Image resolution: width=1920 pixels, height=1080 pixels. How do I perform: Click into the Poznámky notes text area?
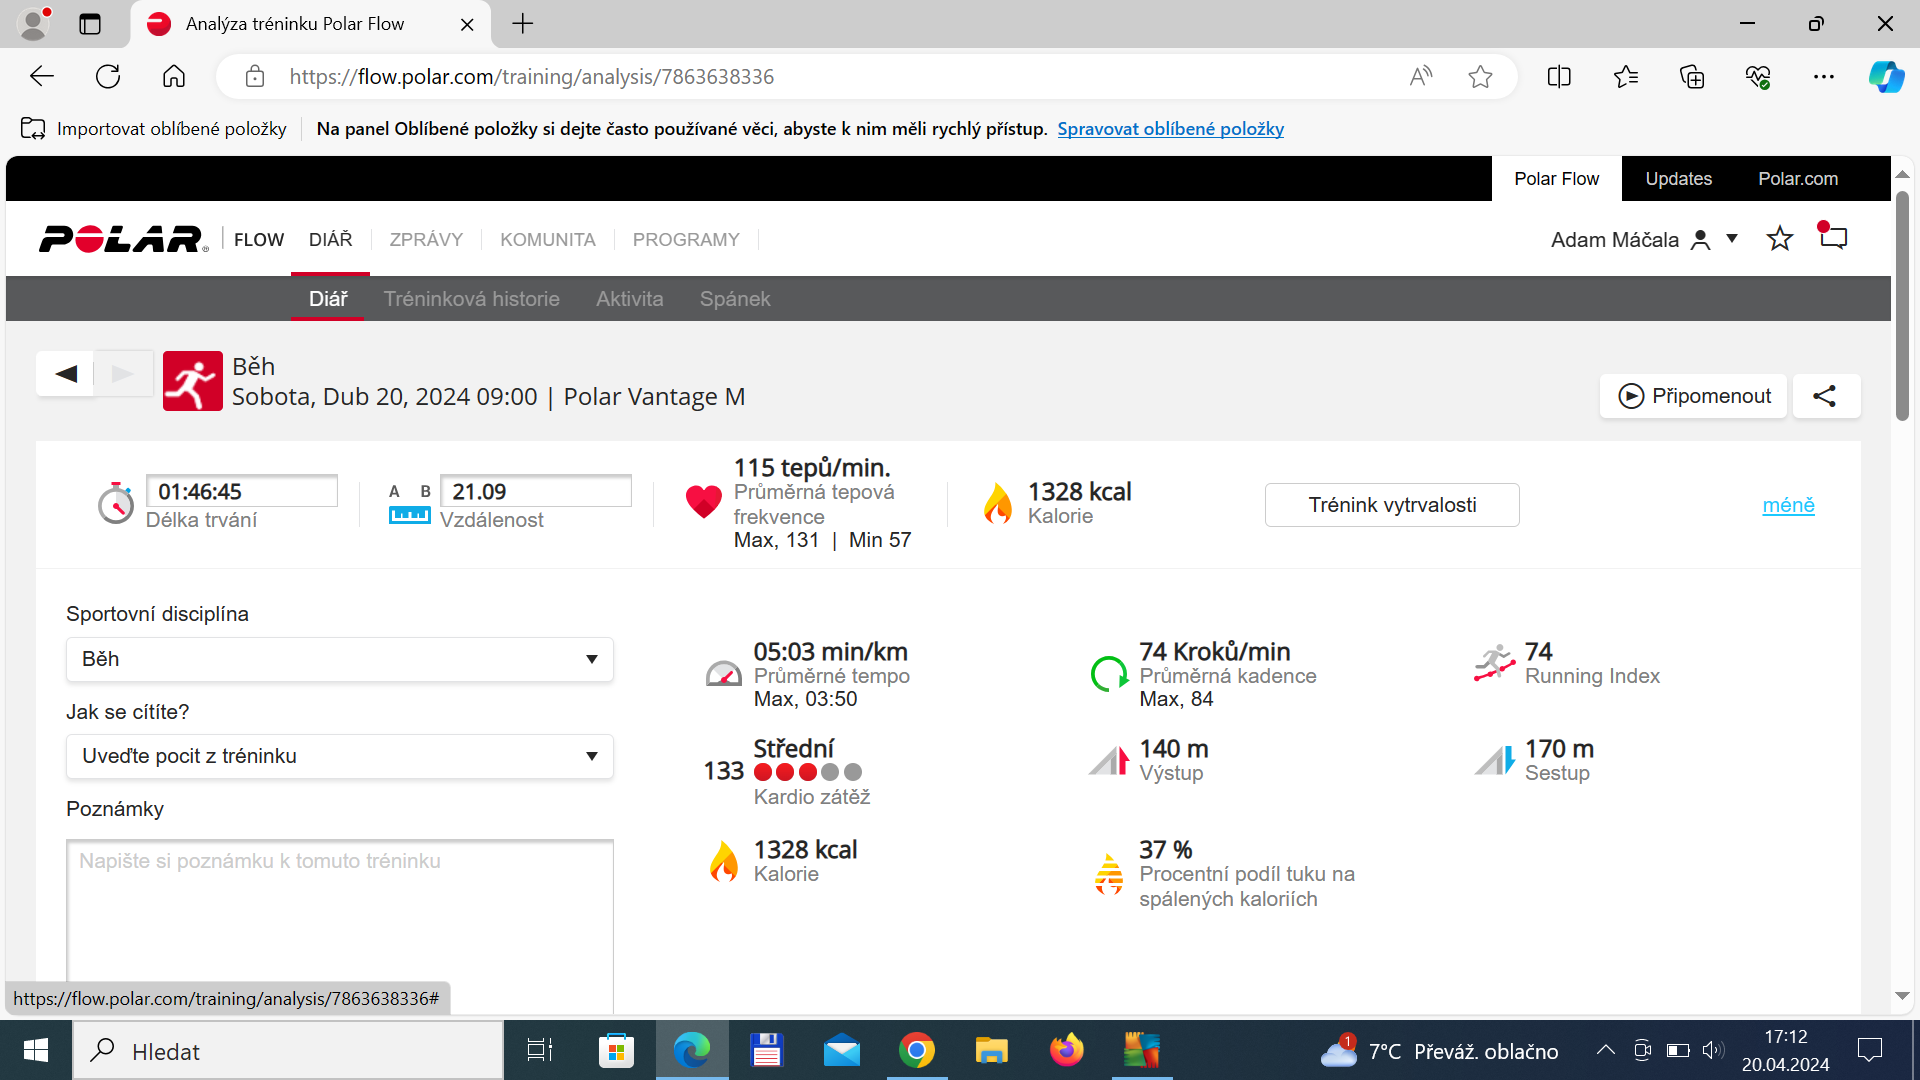click(x=340, y=925)
